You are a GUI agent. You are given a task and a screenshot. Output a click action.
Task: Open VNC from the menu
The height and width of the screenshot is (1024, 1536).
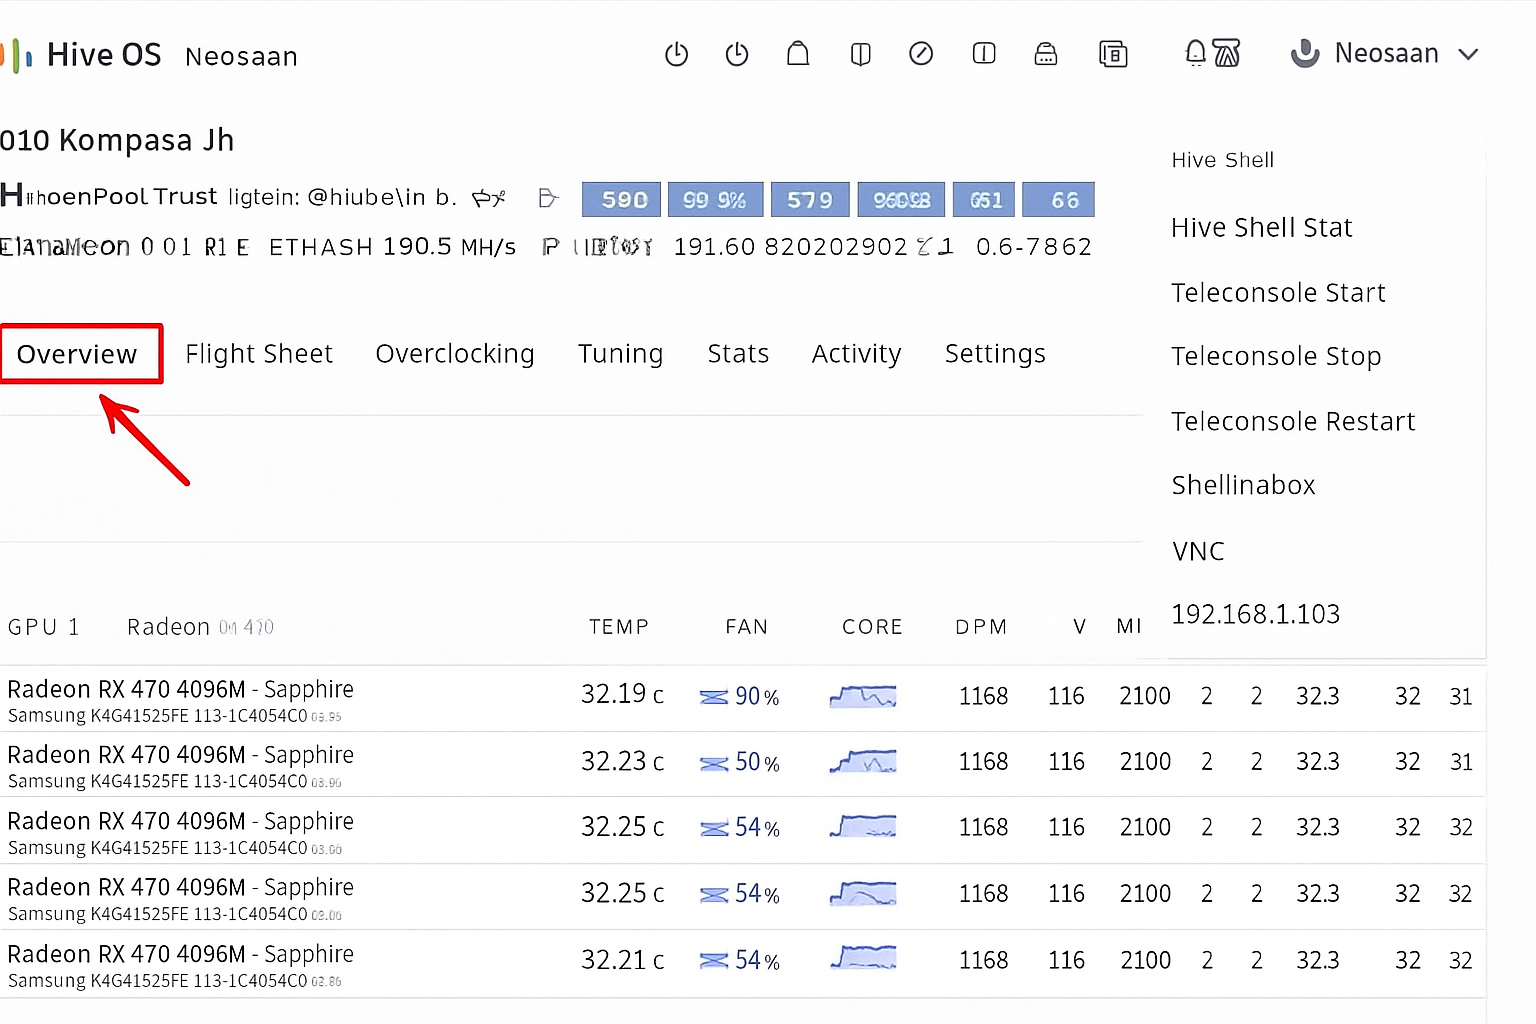(1198, 551)
